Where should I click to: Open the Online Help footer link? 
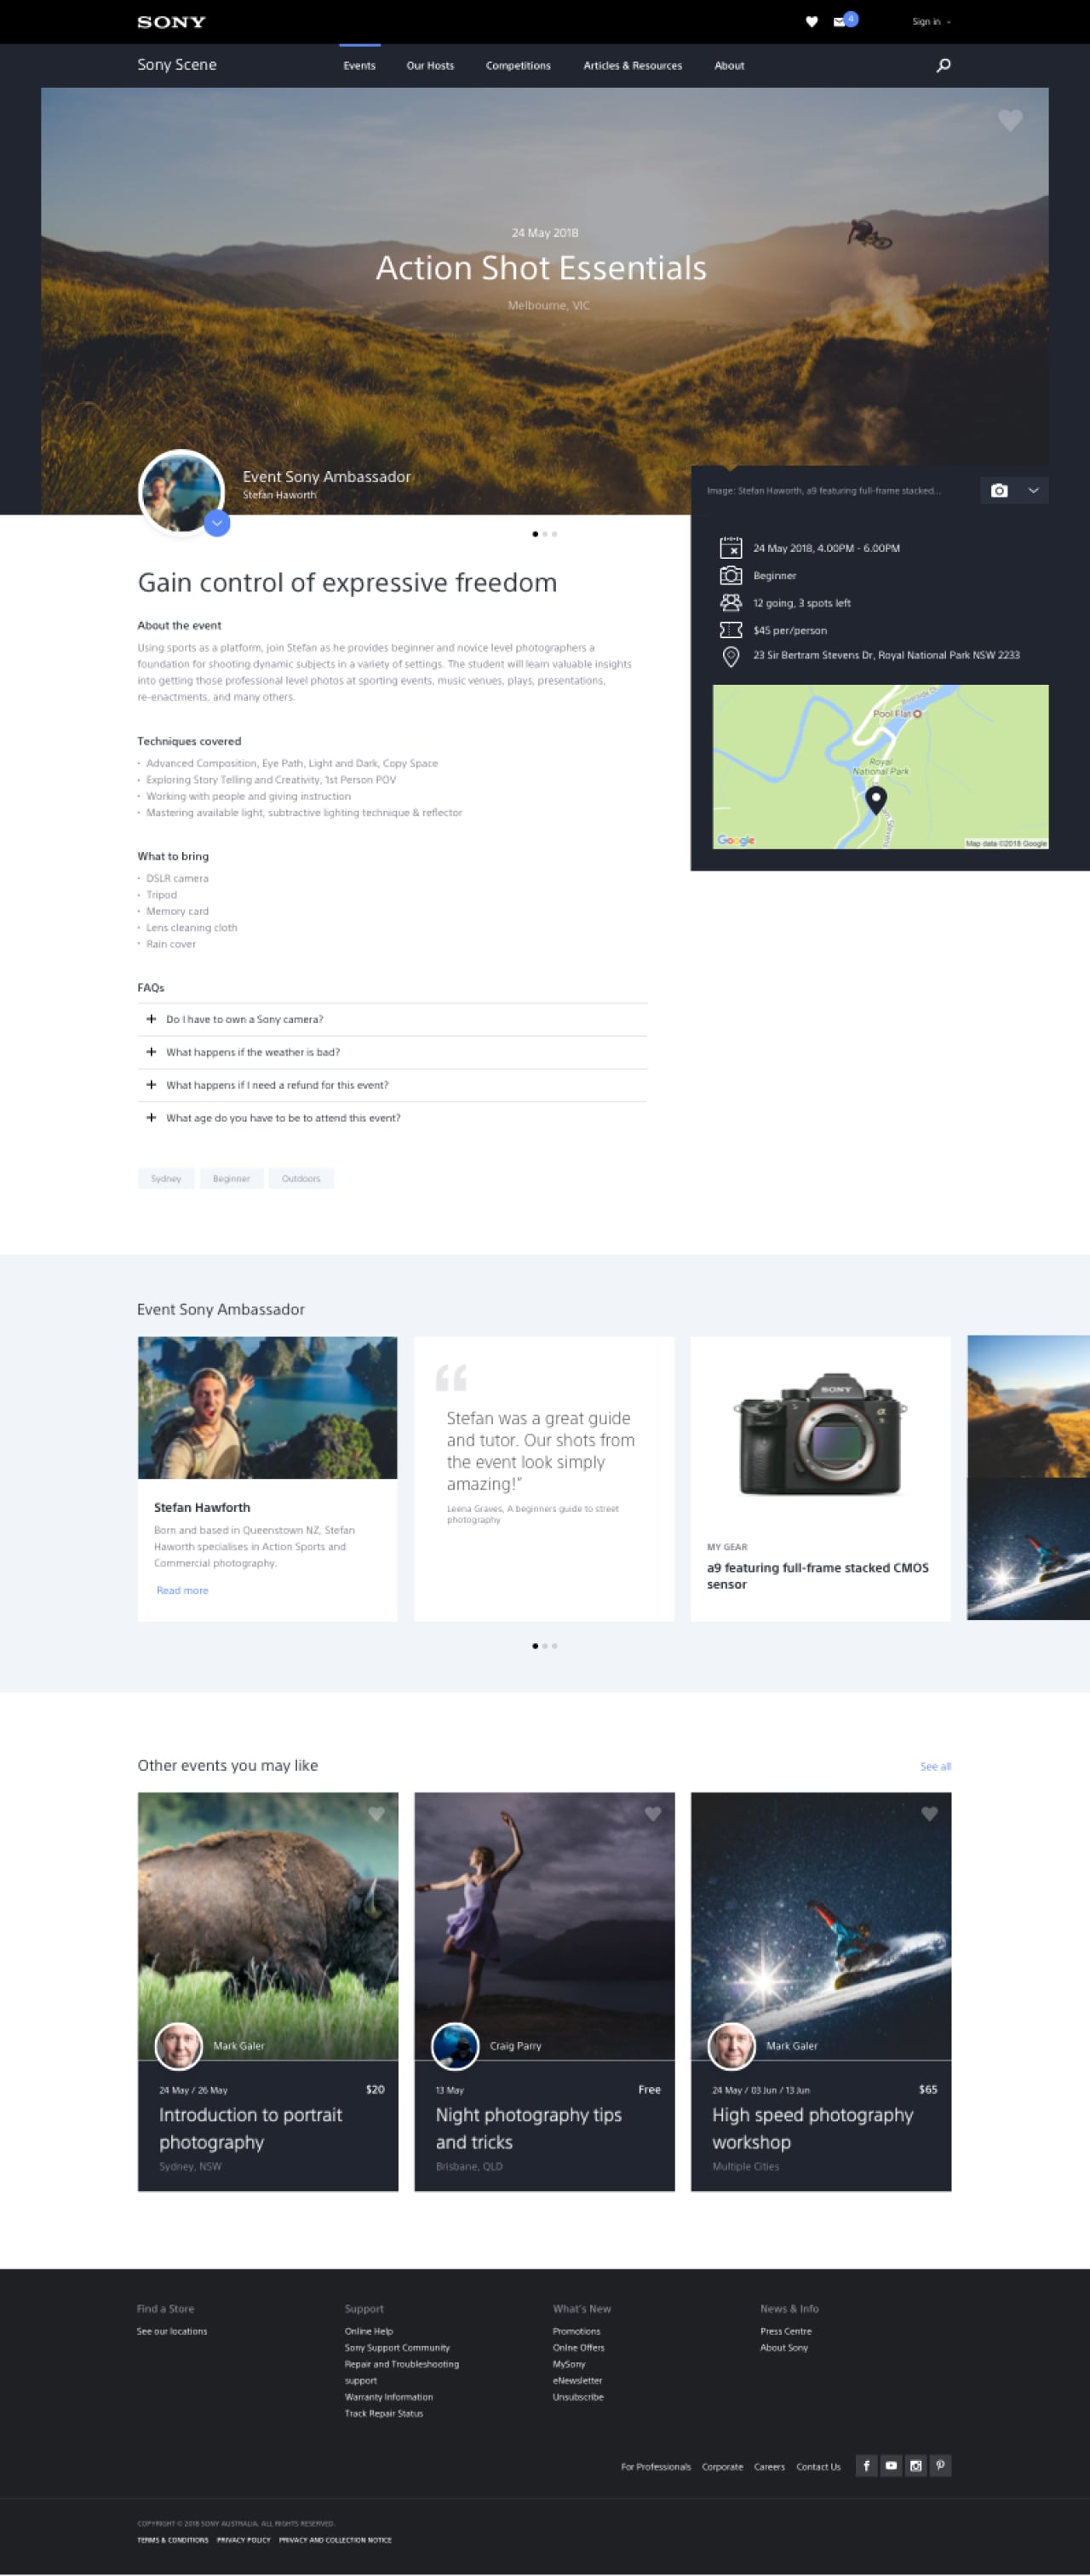pyautogui.click(x=369, y=2332)
